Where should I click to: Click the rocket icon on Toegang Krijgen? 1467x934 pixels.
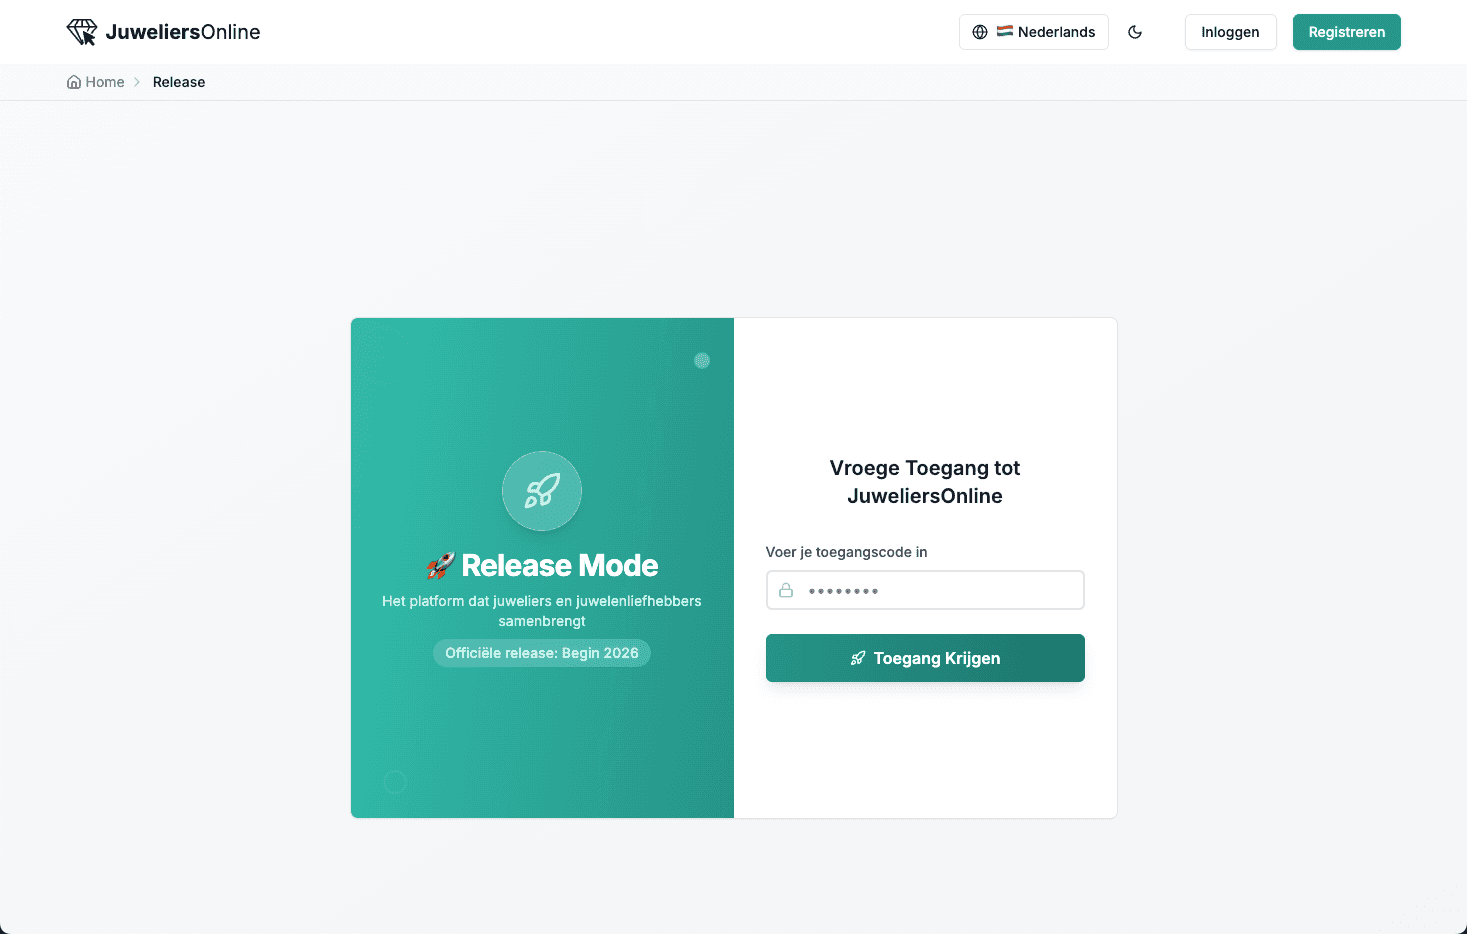(x=858, y=658)
